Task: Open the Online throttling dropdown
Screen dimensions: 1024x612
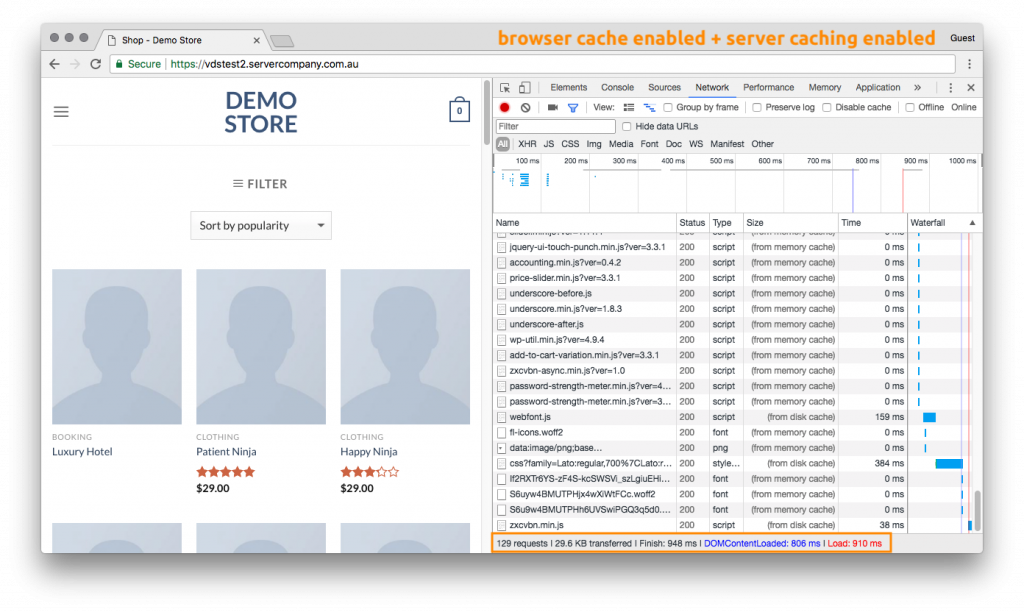Action: click(963, 107)
